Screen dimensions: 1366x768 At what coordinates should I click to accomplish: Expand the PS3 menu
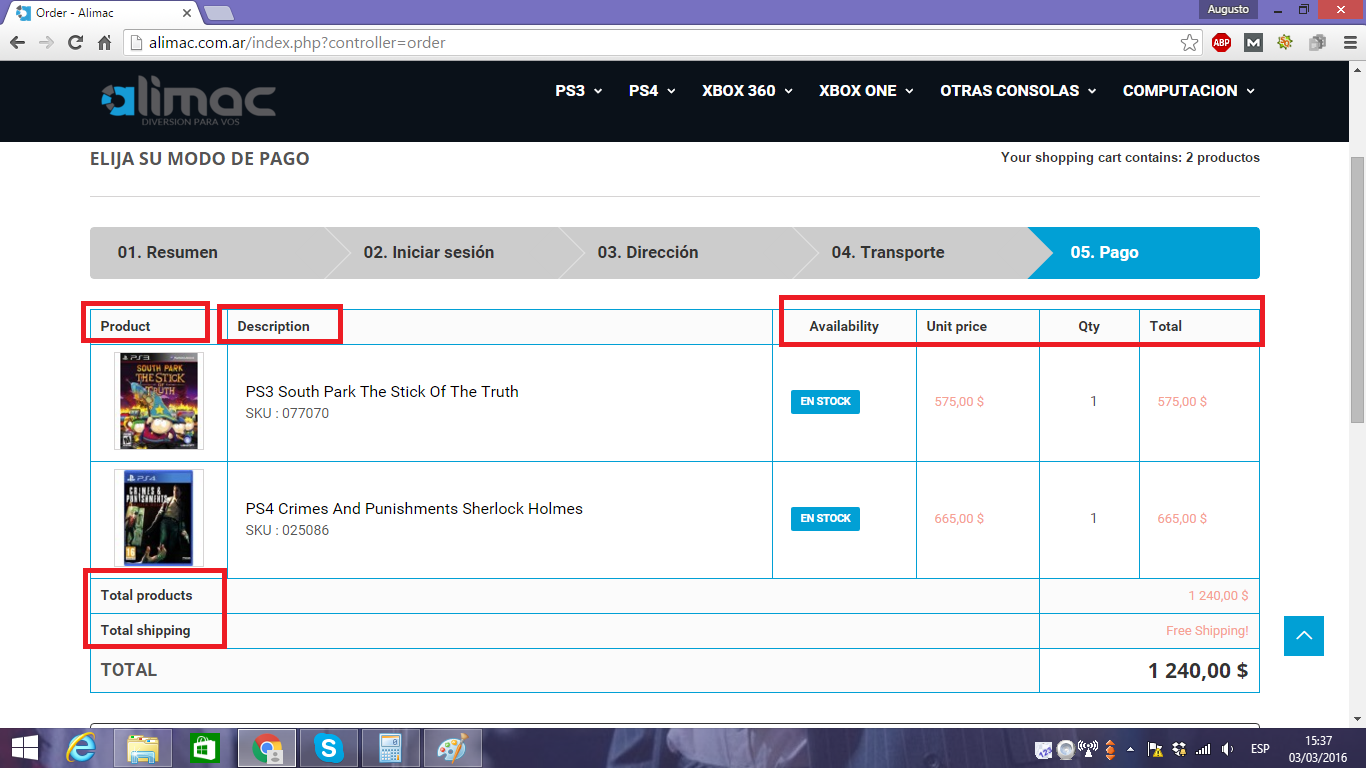[x=579, y=91]
